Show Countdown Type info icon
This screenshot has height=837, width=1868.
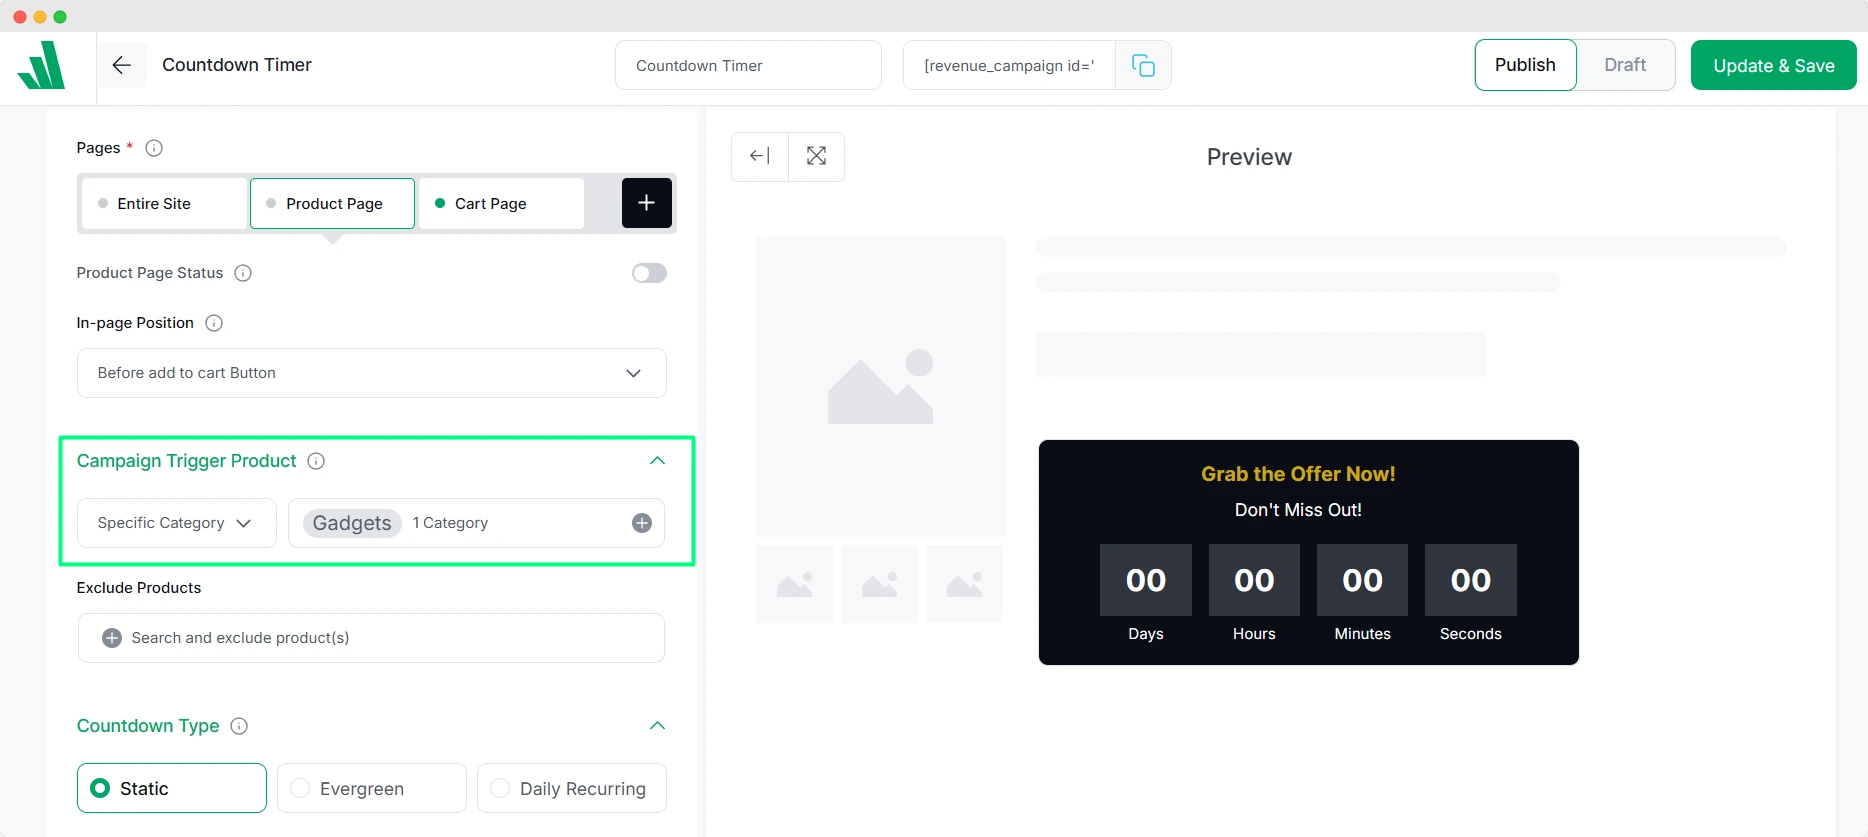239,726
